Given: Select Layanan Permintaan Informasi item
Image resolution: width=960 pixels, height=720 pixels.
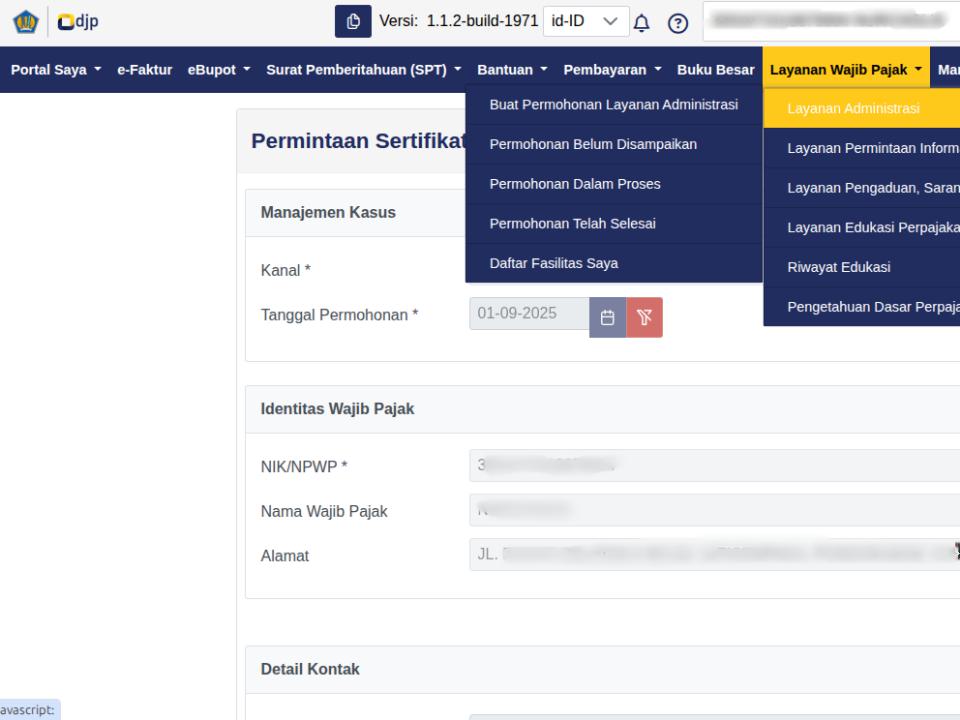Looking at the screenshot, I should pyautogui.click(x=861, y=148).
